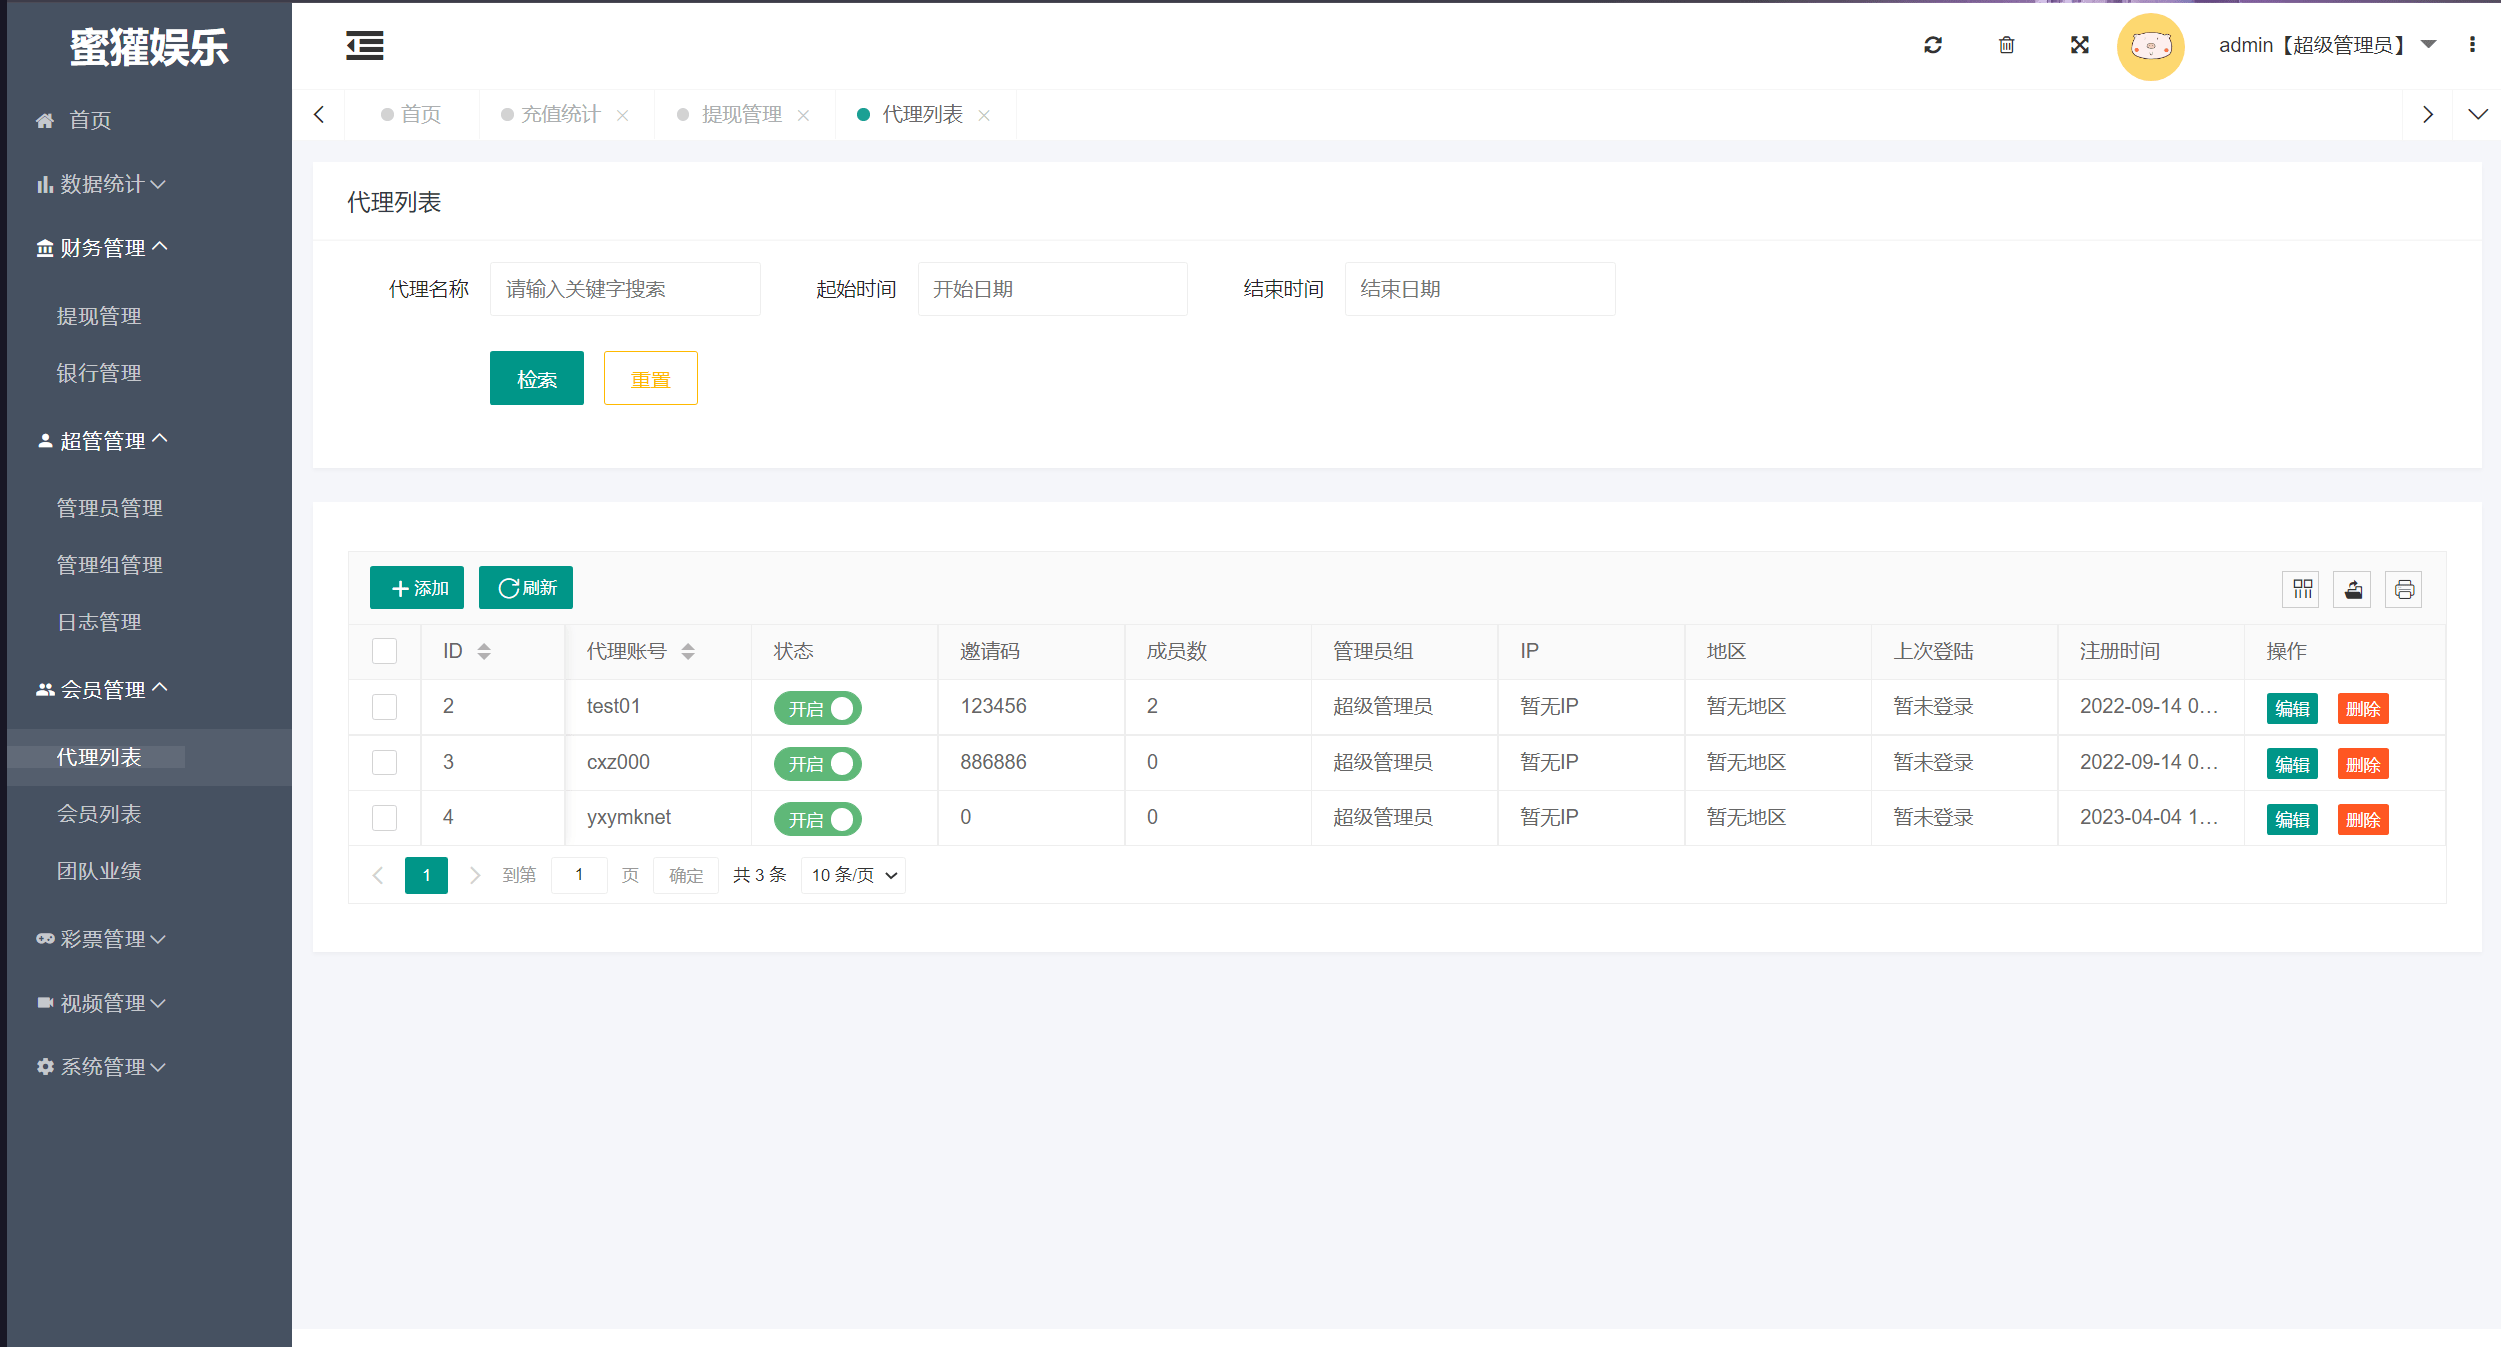Edit the test01 agent row

tap(2292, 709)
